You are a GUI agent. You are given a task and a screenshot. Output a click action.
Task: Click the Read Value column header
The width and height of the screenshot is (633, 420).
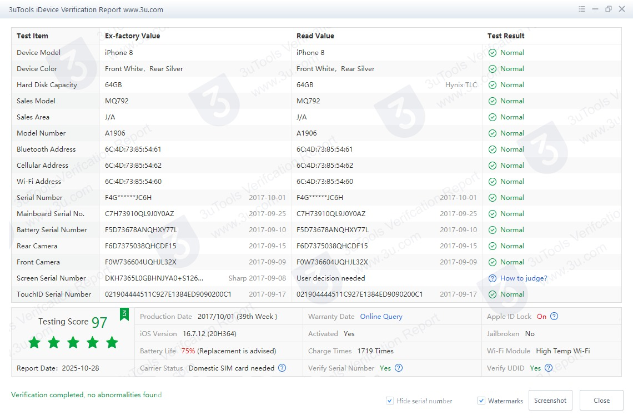pyautogui.click(x=318, y=34)
